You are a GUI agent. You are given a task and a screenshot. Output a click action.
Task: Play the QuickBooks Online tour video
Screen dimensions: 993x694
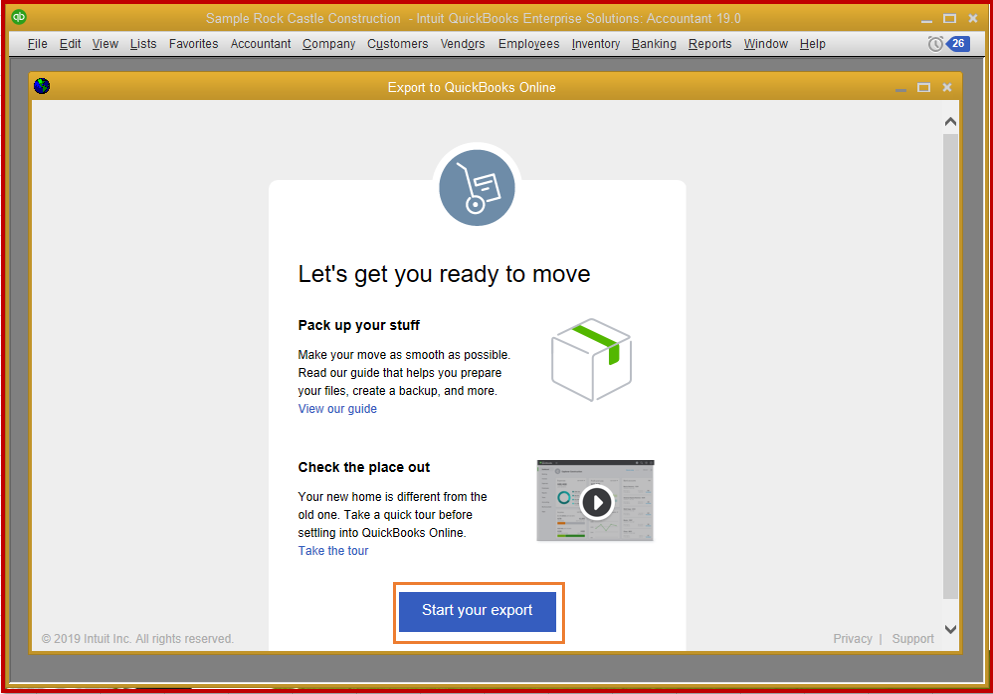[596, 502]
